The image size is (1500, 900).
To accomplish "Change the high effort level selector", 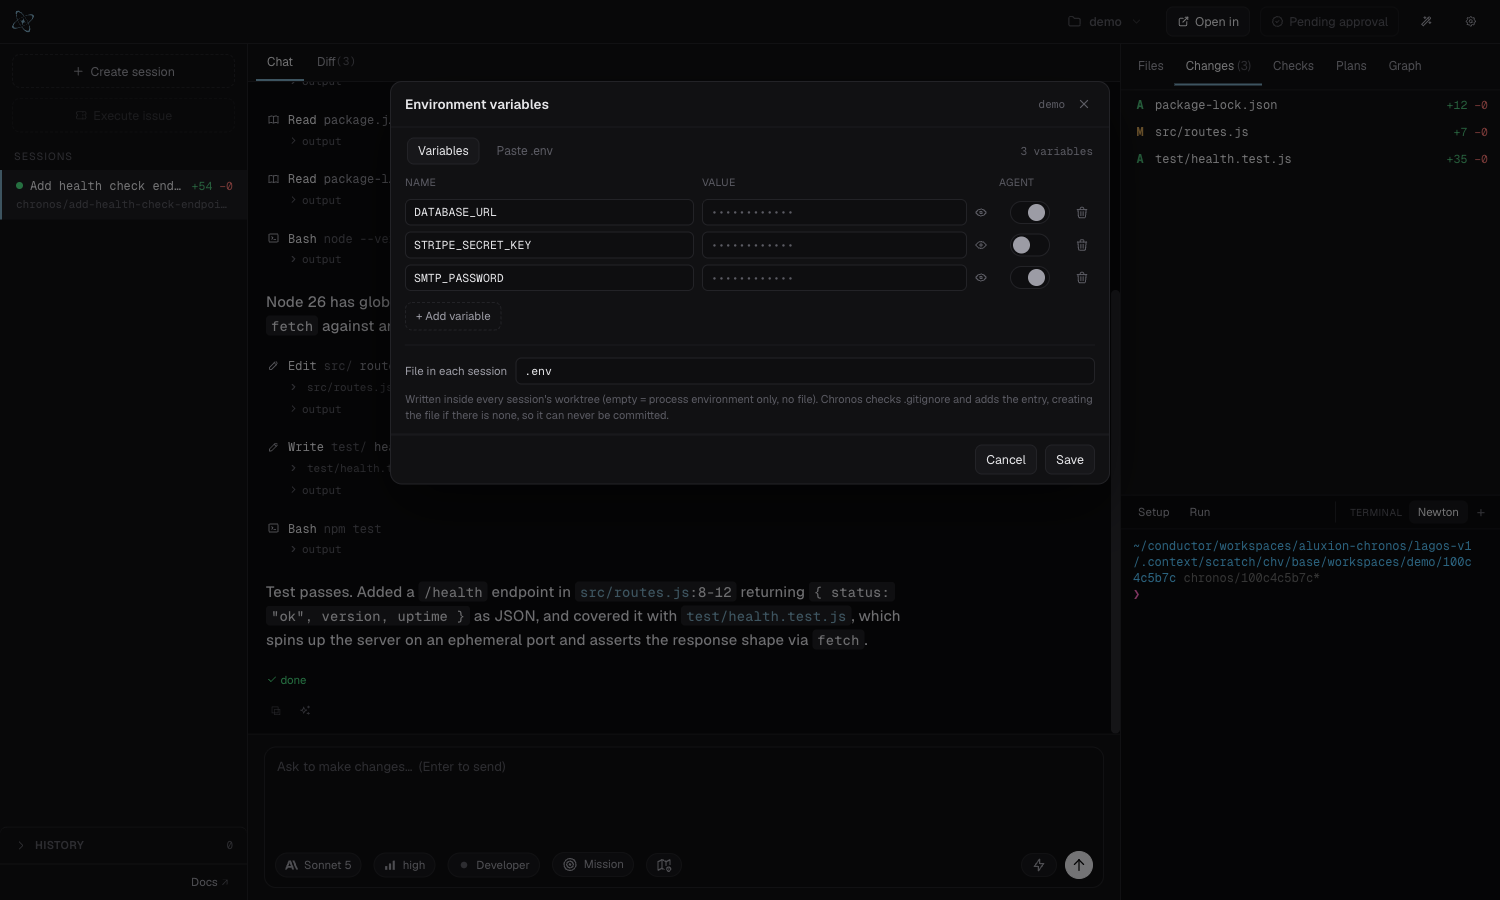I will pos(405,865).
